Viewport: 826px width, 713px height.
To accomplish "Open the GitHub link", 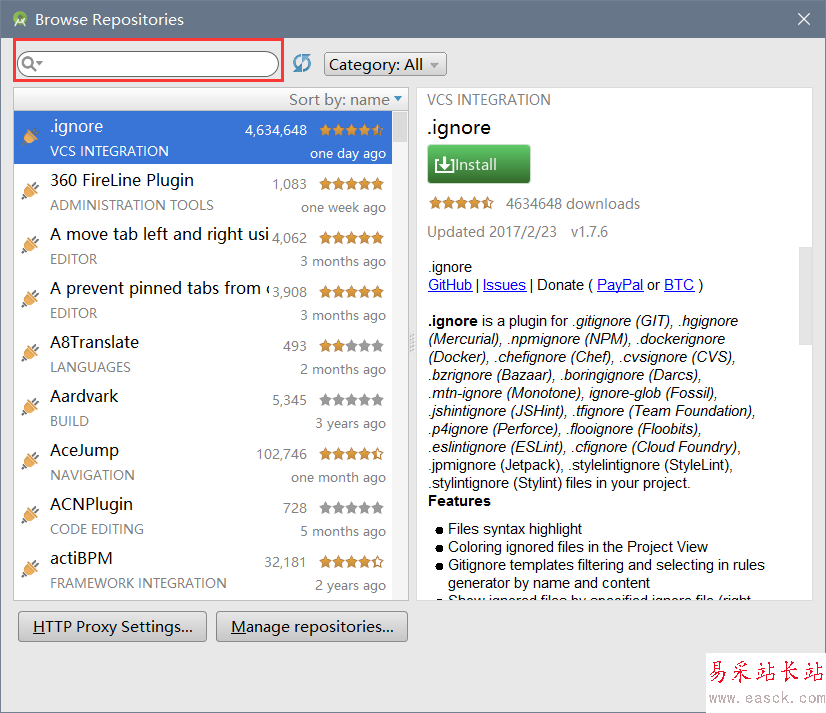I will pos(450,285).
